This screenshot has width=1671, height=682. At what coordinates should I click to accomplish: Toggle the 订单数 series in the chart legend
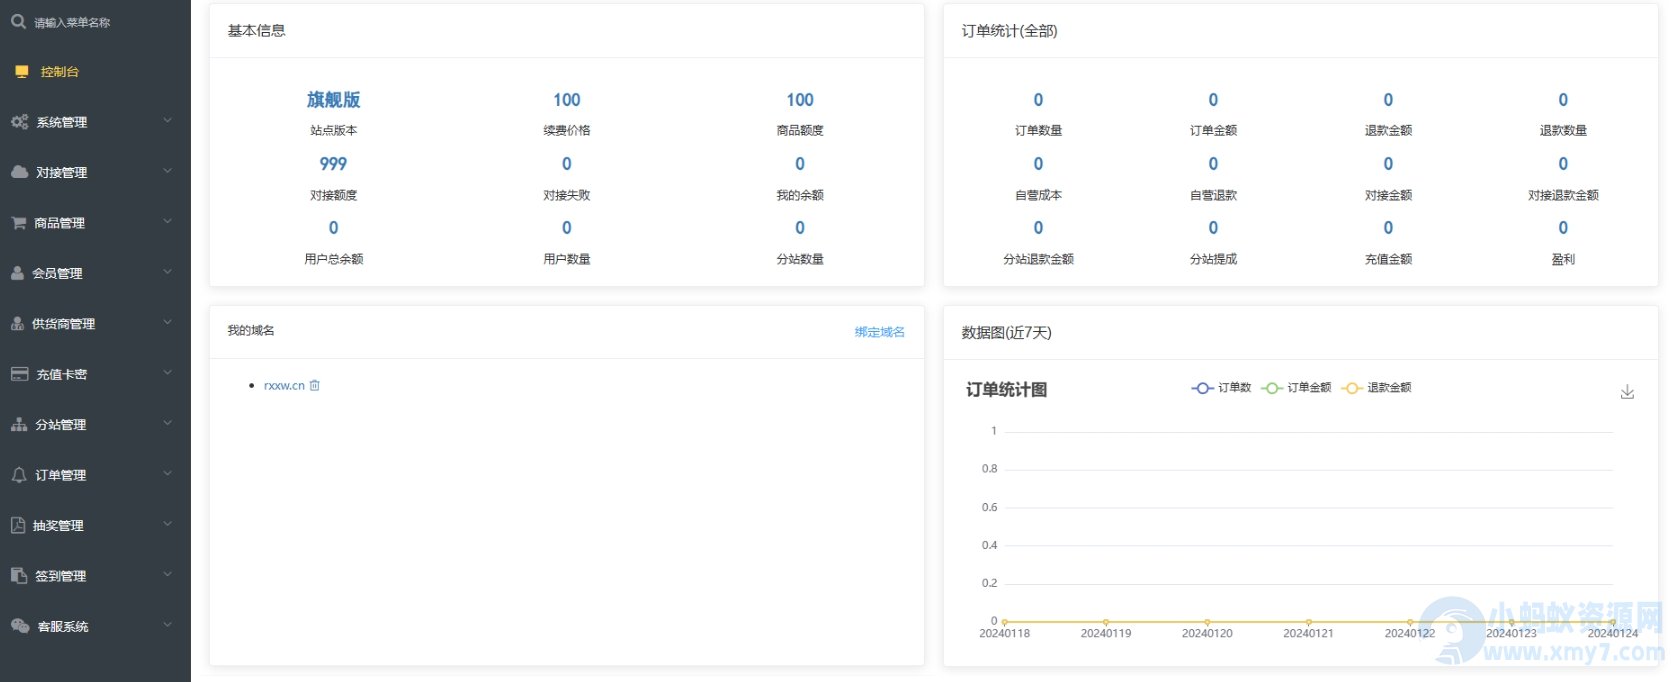pyautogui.click(x=1222, y=388)
